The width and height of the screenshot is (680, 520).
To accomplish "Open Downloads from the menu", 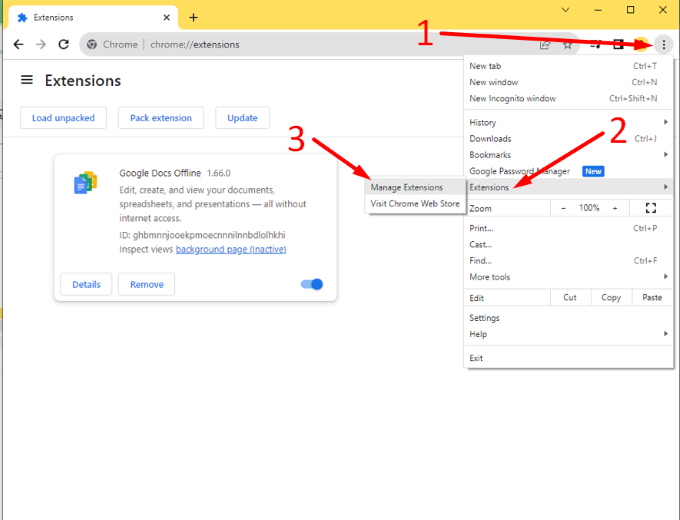I will pos(569,138).
